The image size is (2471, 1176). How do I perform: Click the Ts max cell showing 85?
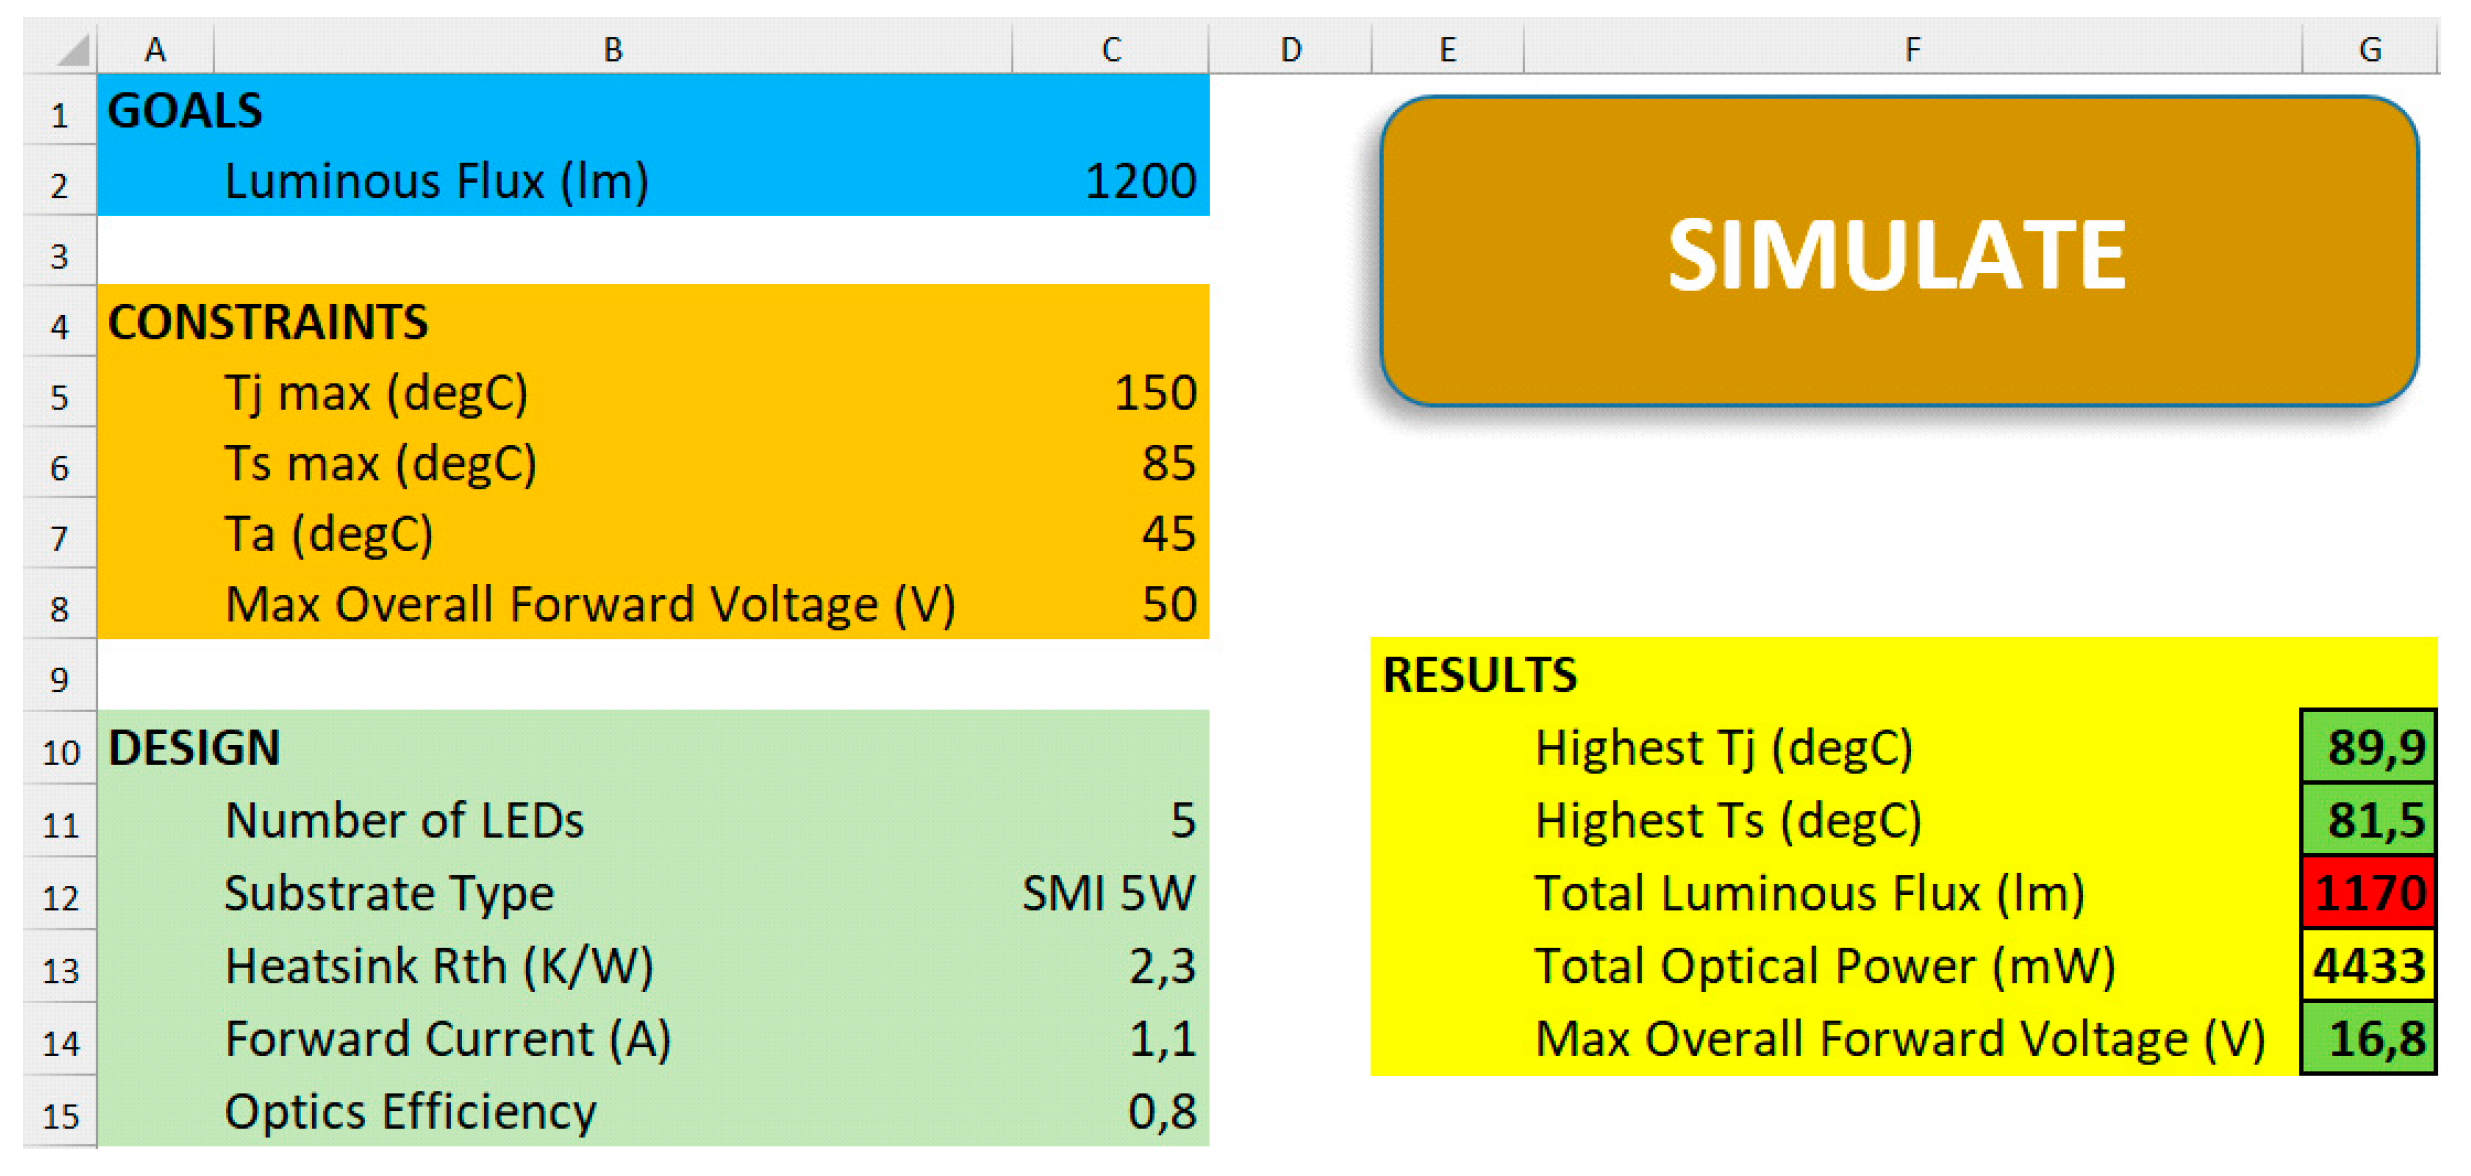point(1167,464)
